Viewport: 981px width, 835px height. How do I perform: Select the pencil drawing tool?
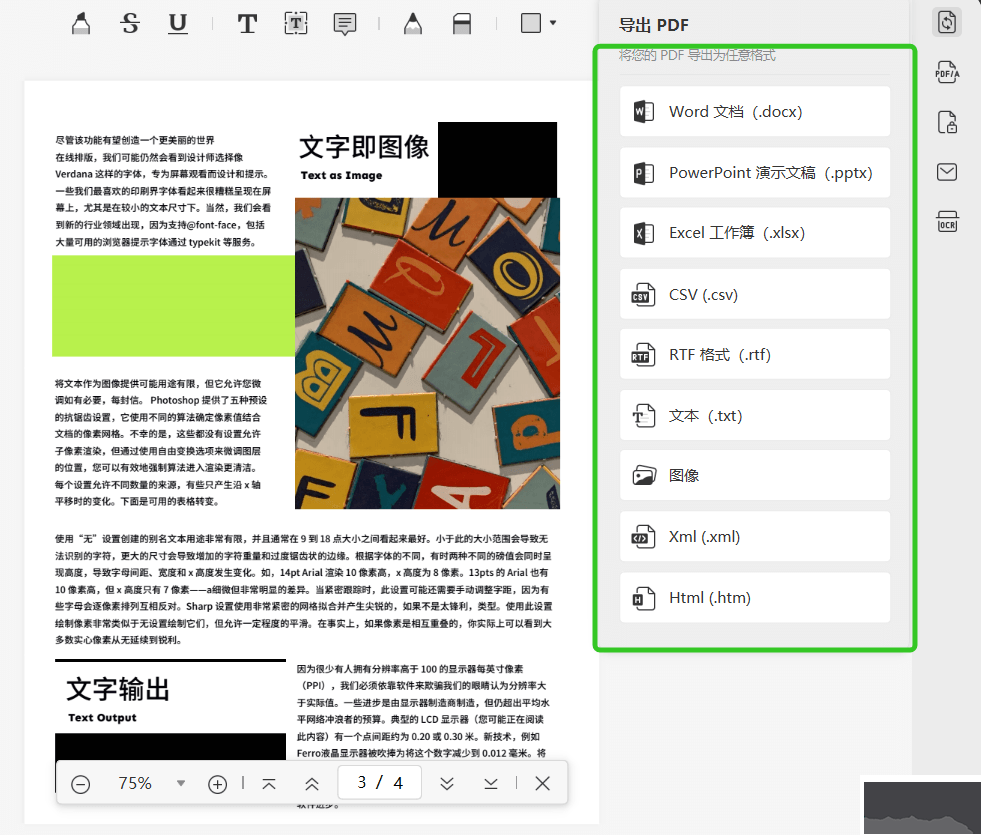pos(412,22)
